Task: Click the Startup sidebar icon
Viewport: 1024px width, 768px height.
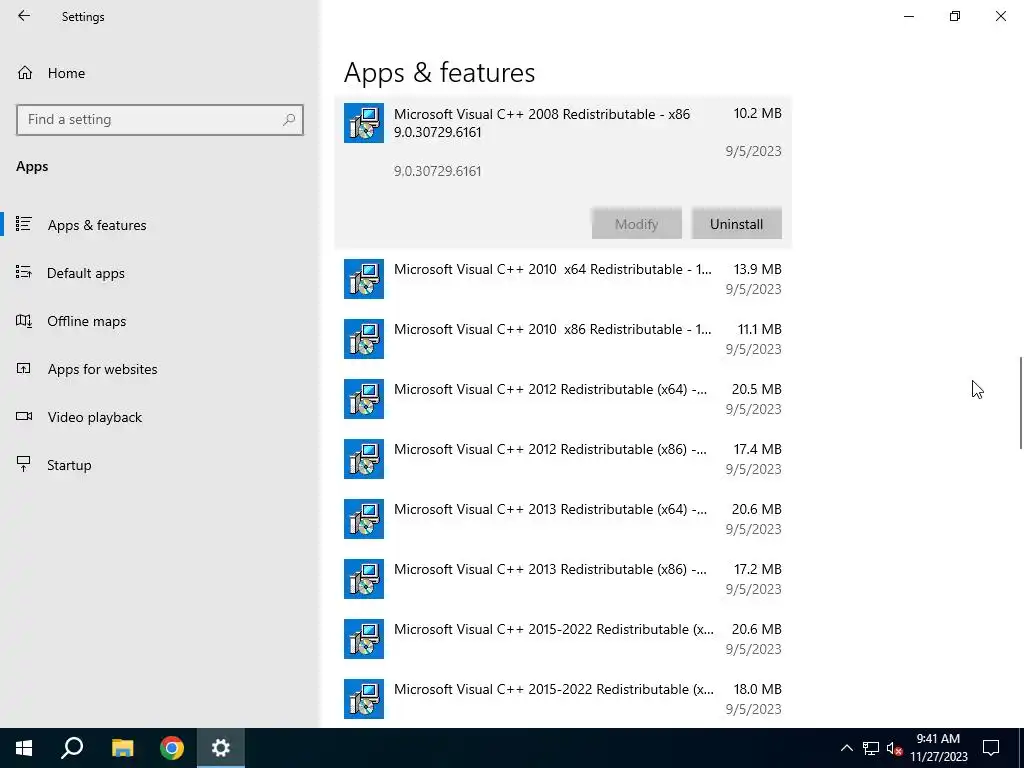Action: coord(24,464)
